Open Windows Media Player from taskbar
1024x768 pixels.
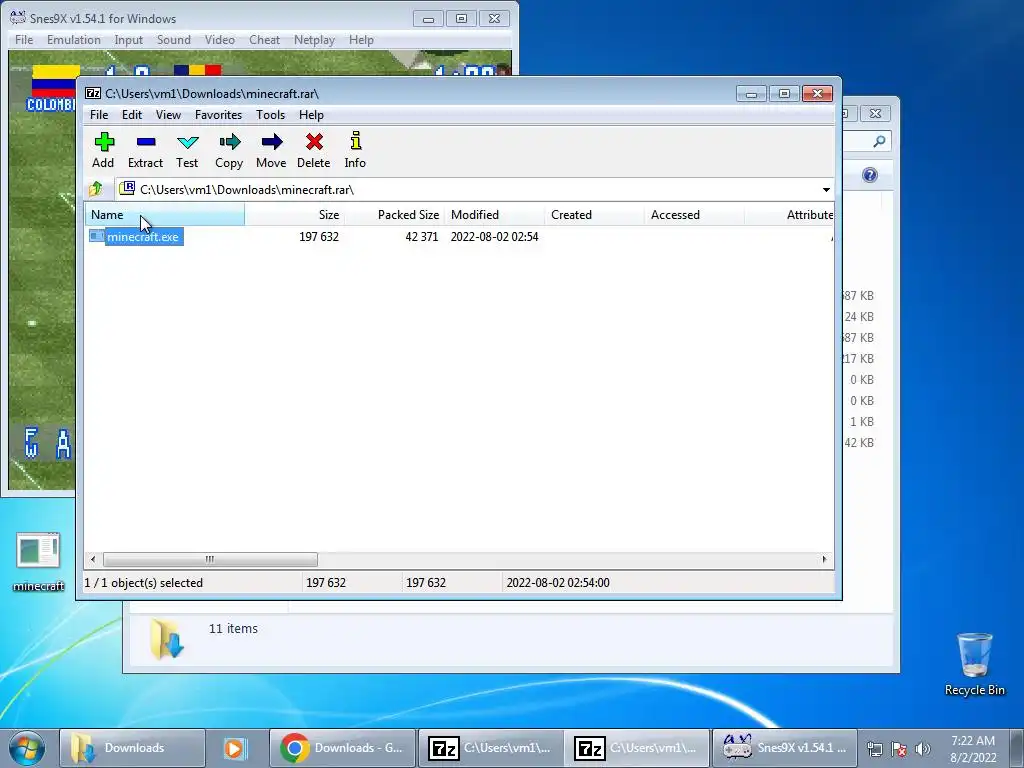[234, 748]
